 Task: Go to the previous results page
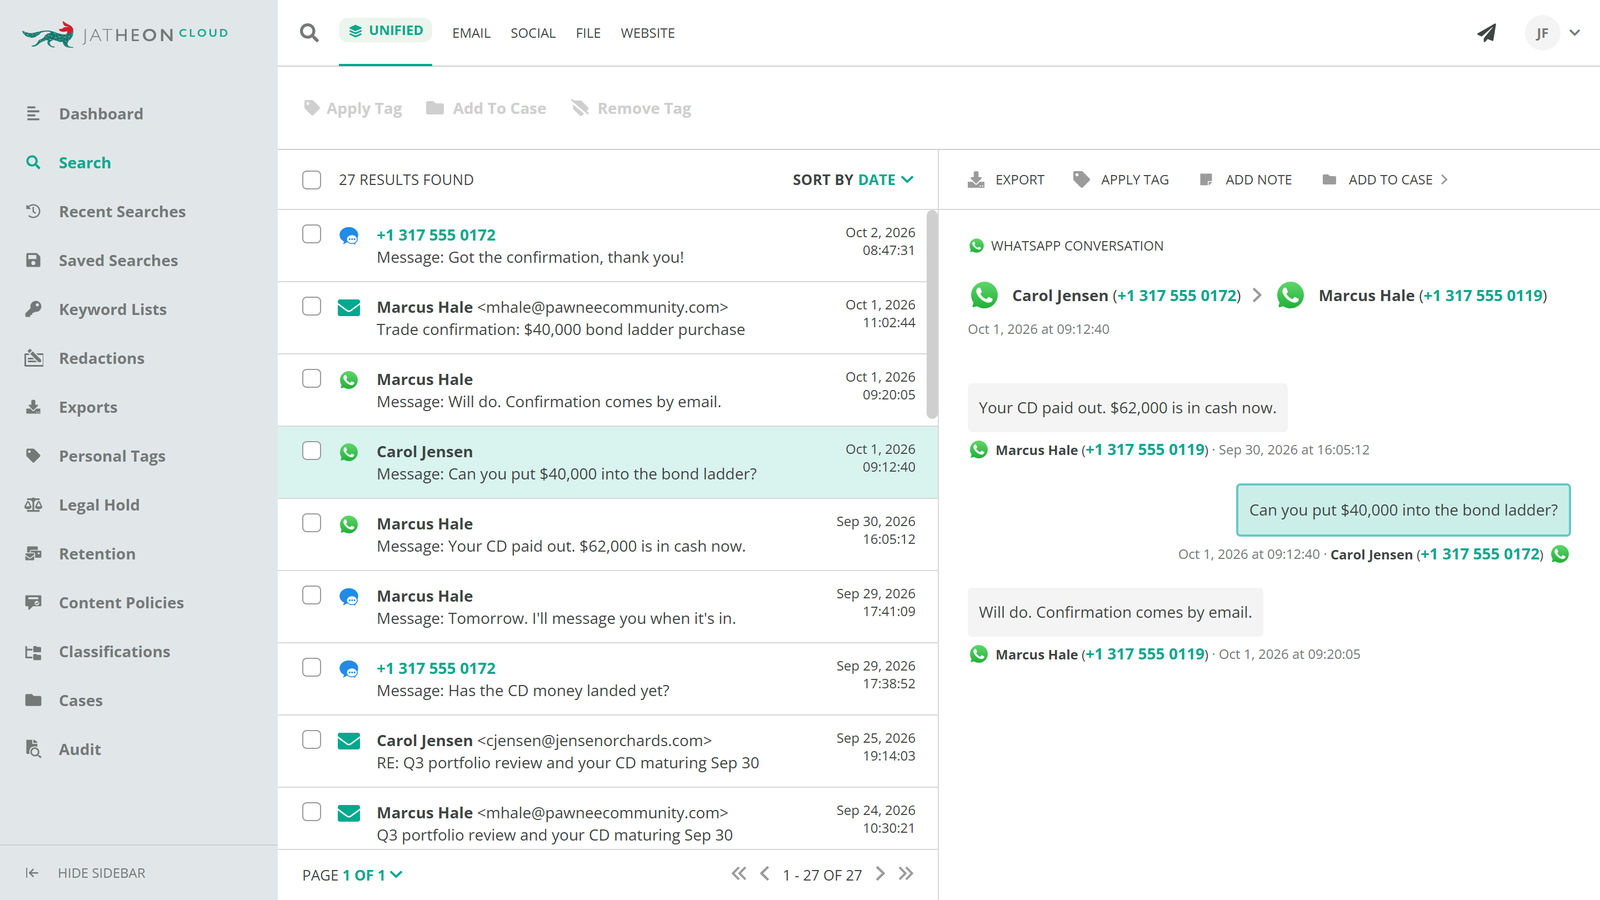[x=765, y=874]
